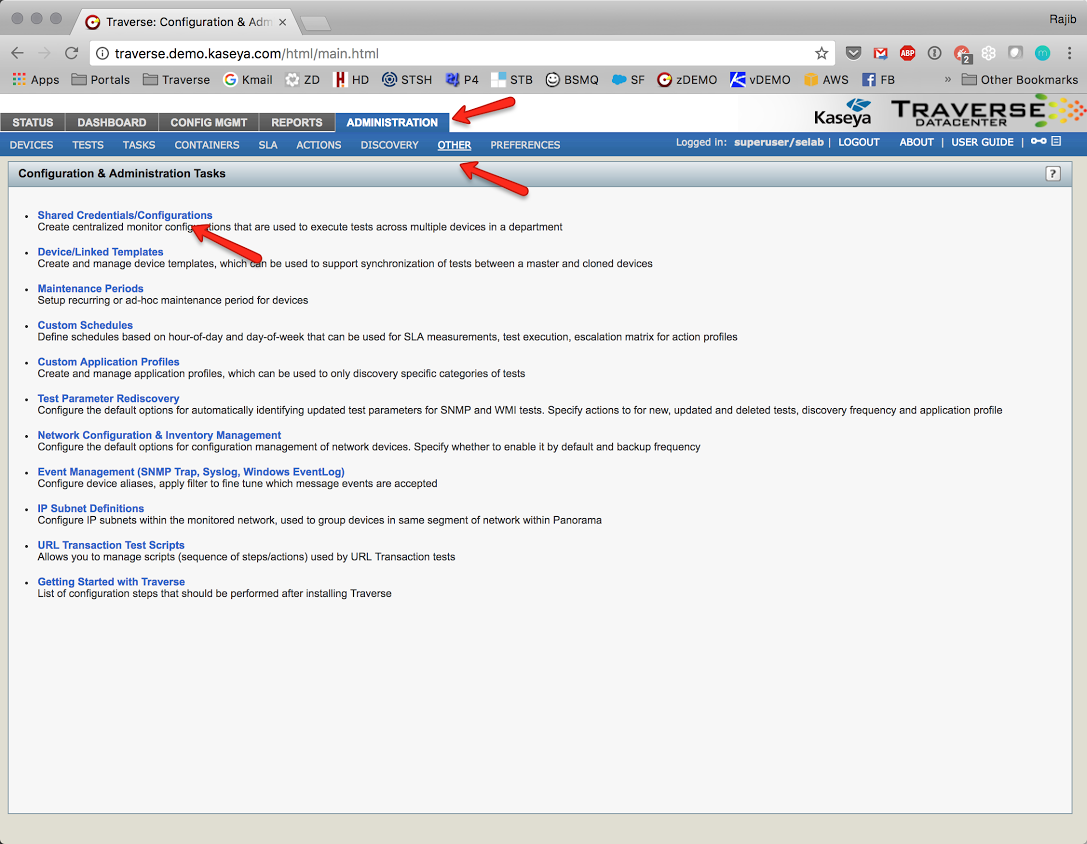Bookmark page with the star icon
Viewport: 1087px width, 844px height.
coord(821,53)
